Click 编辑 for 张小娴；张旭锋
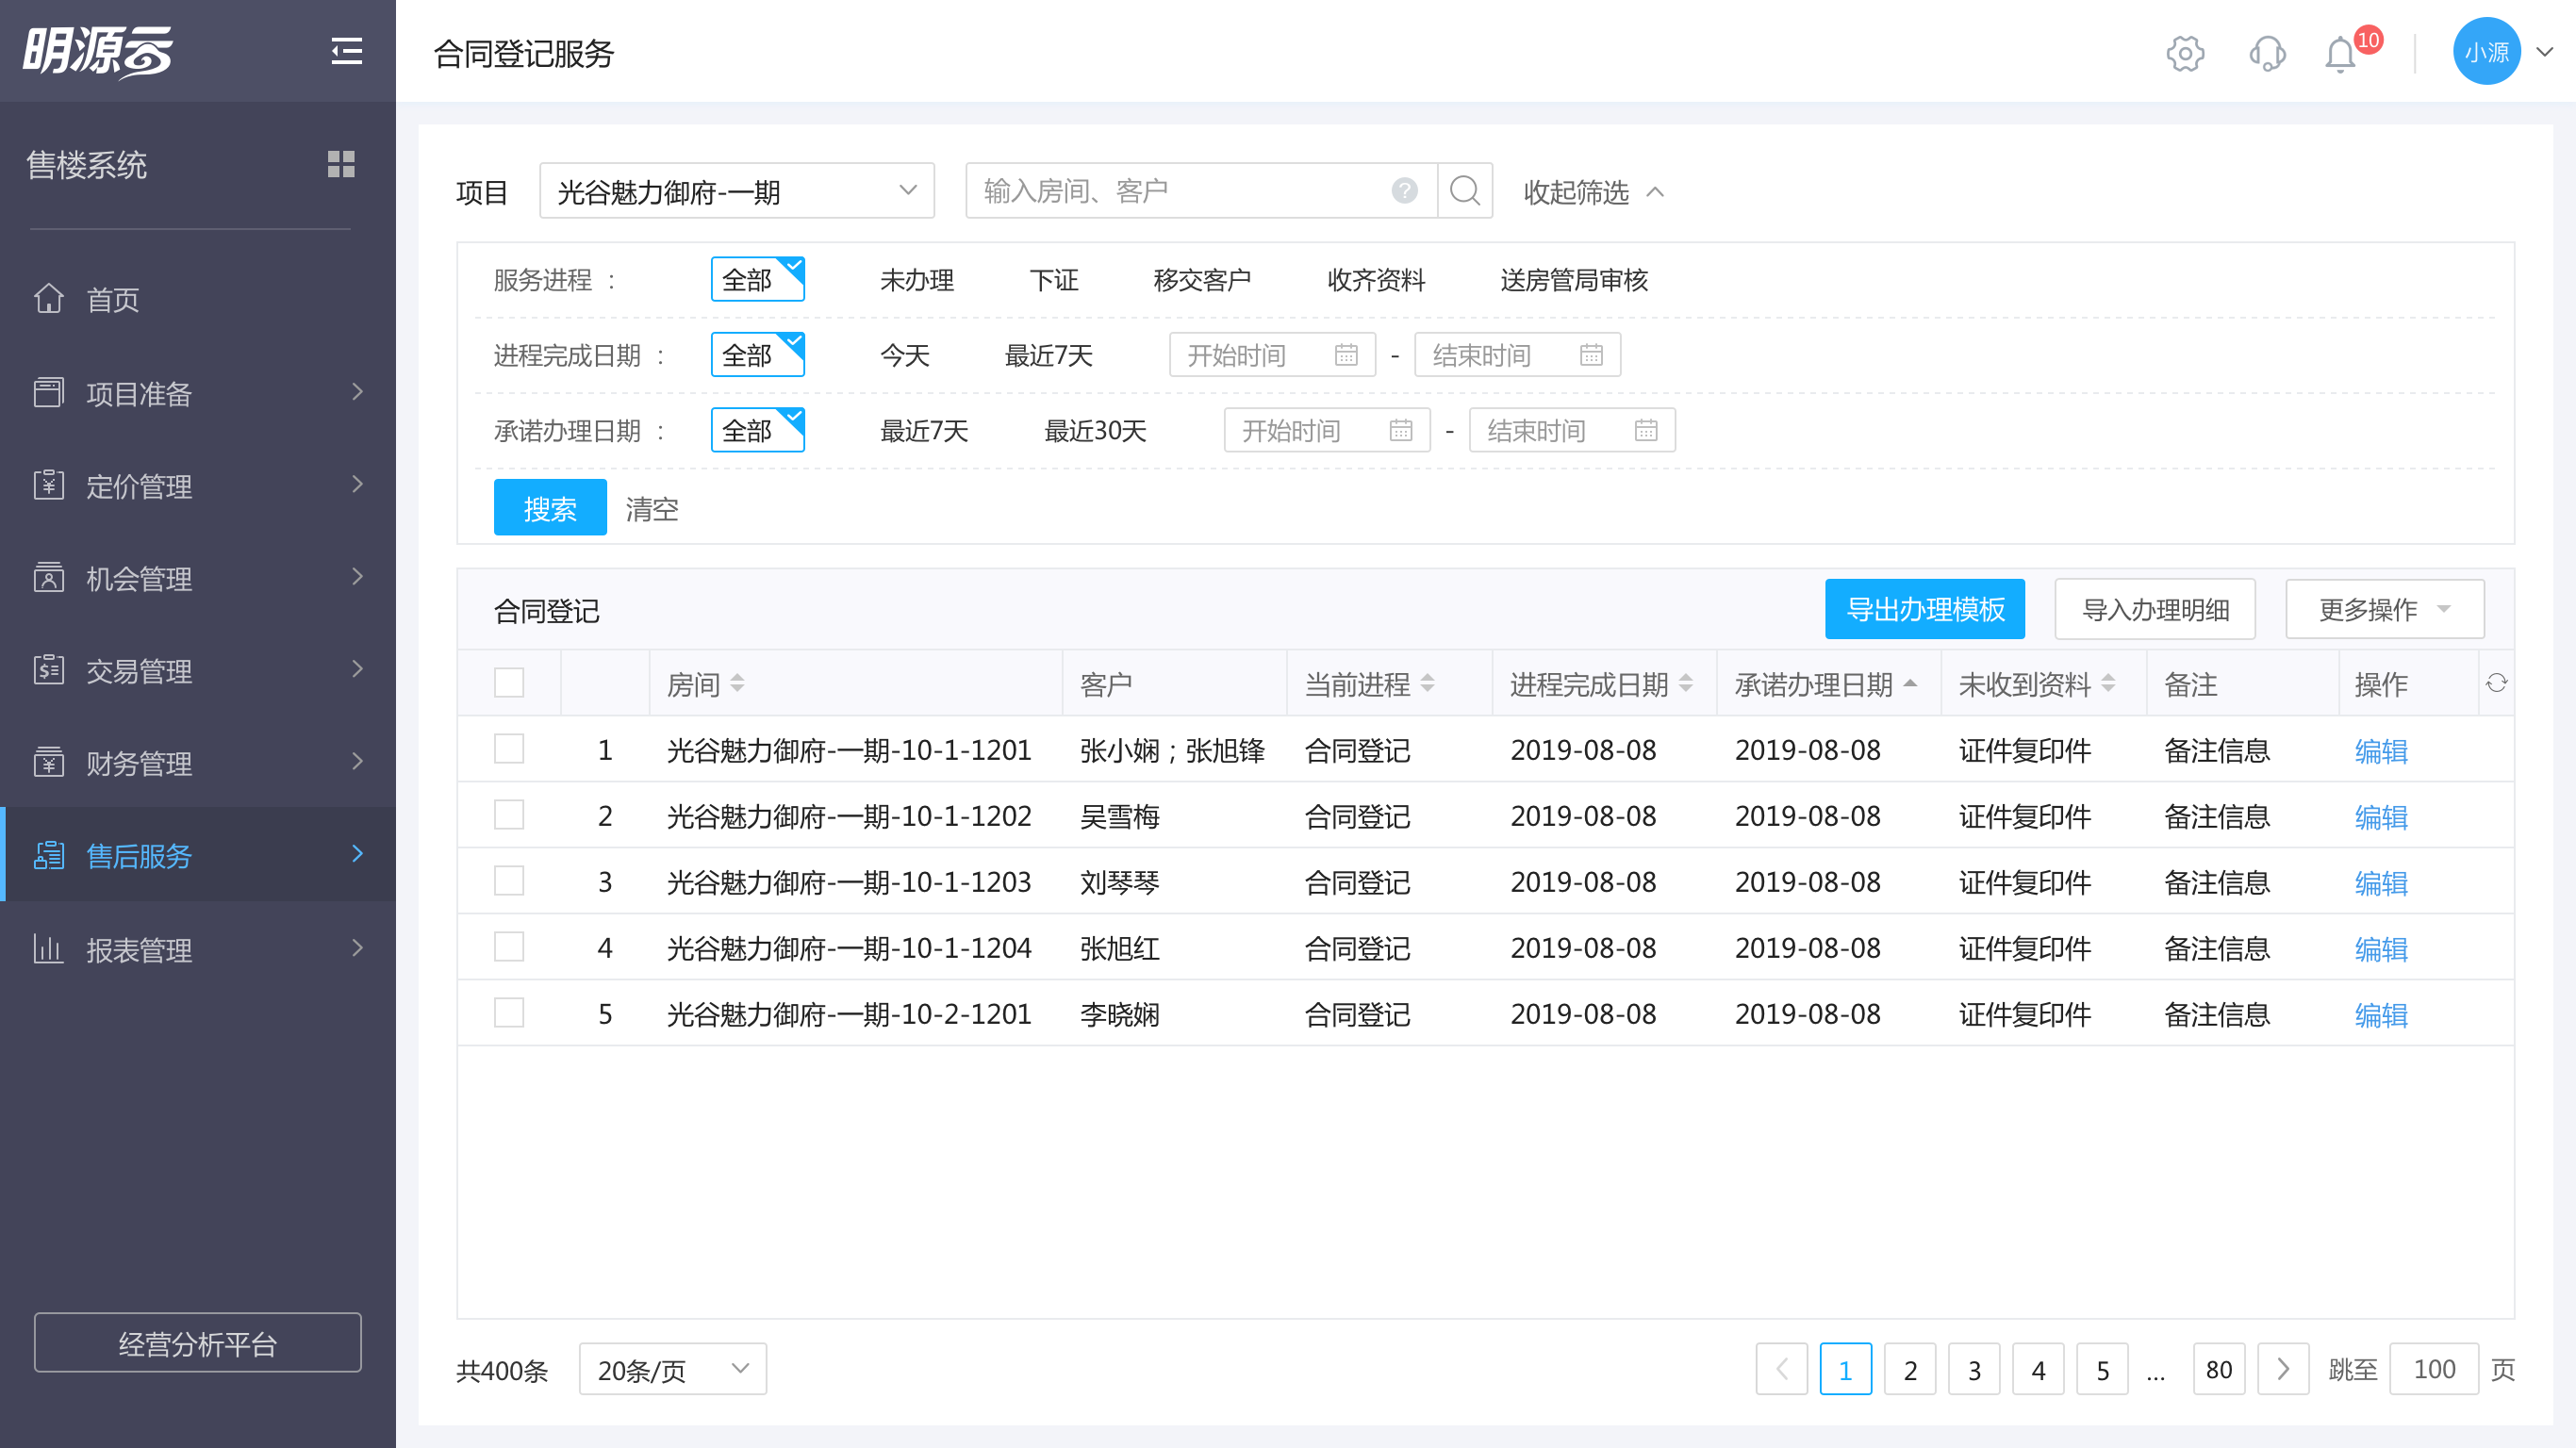The image size is (2576, 1448). point(2381,750)
